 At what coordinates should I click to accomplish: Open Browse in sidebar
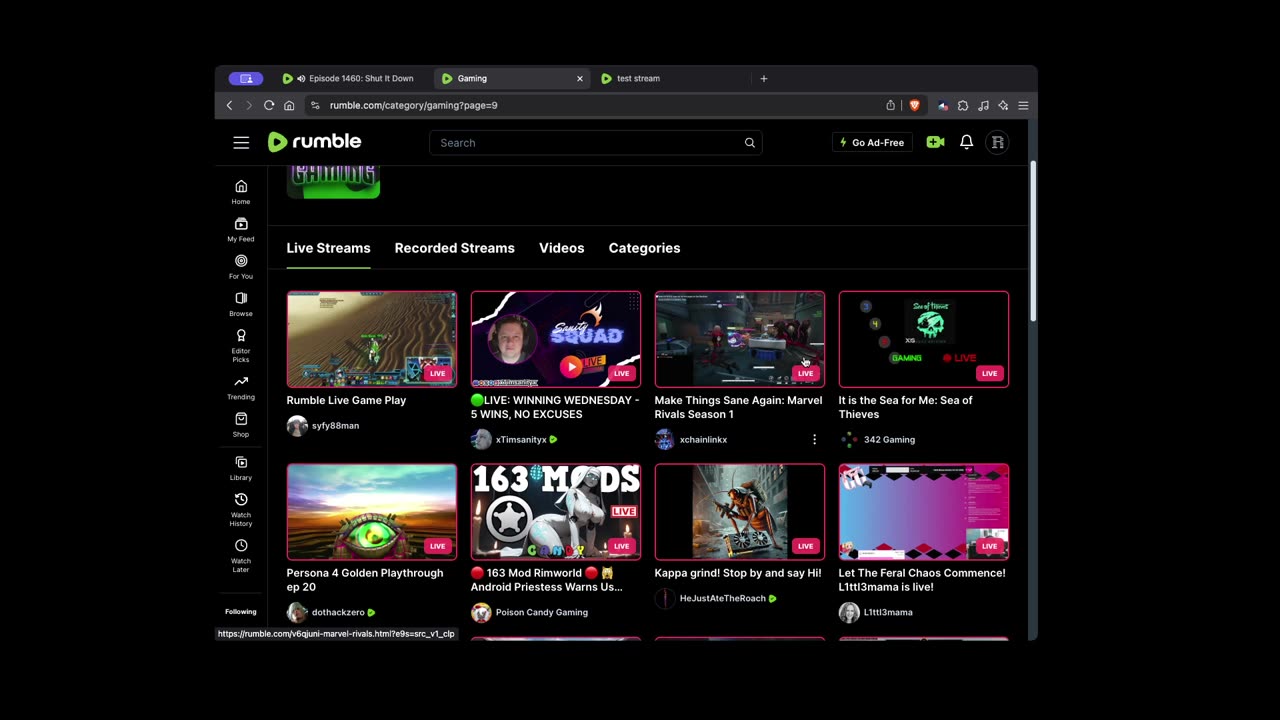[241, 304]
